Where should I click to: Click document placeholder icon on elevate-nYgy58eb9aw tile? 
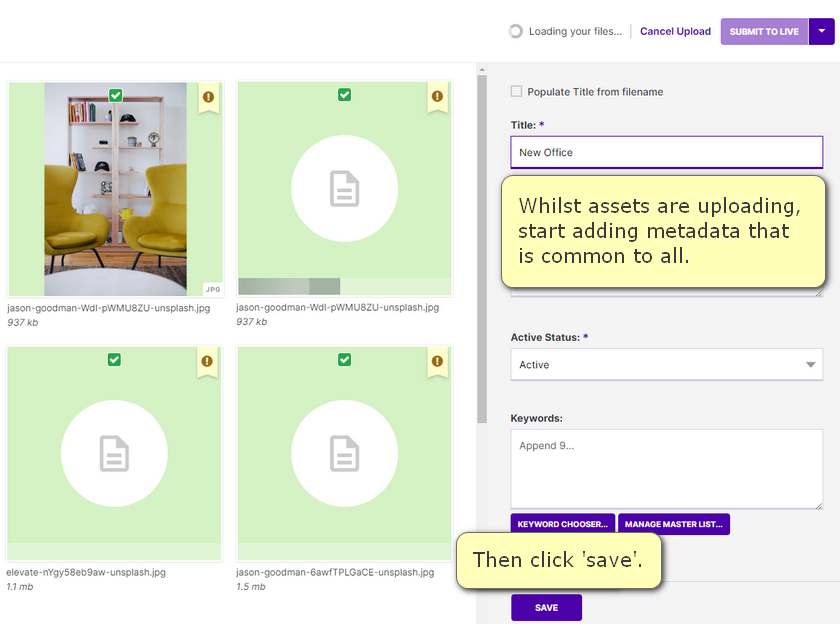click(x=114, y=454)
